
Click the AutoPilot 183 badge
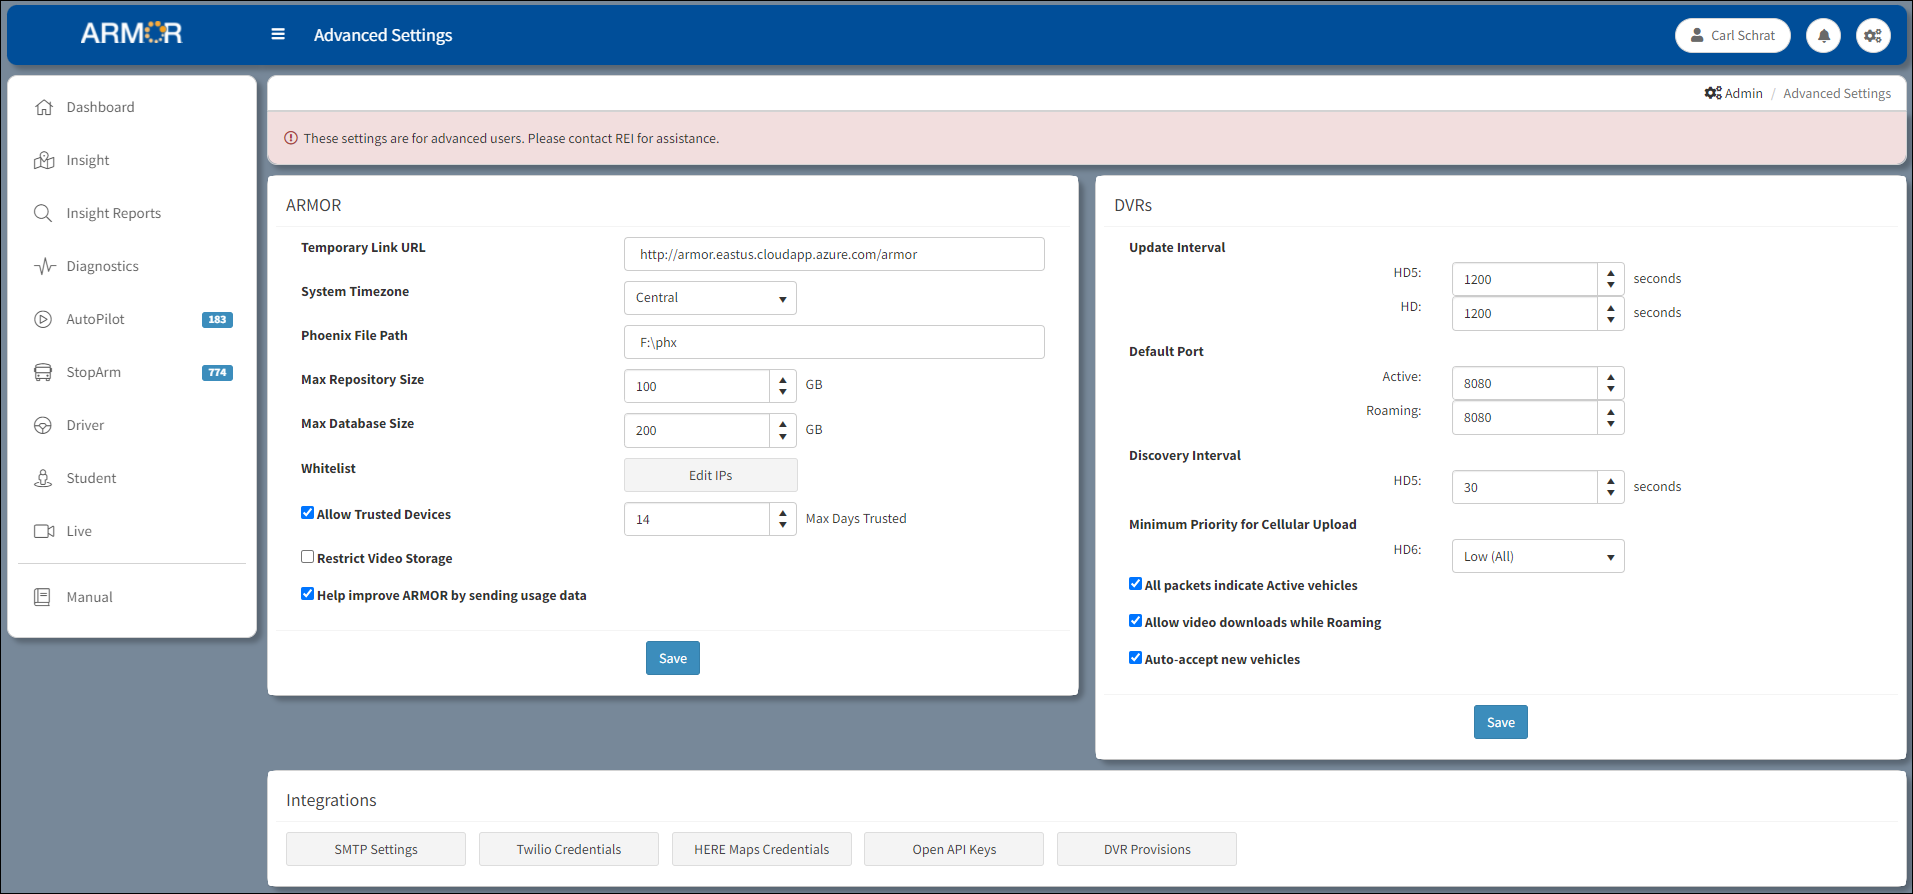217,320
